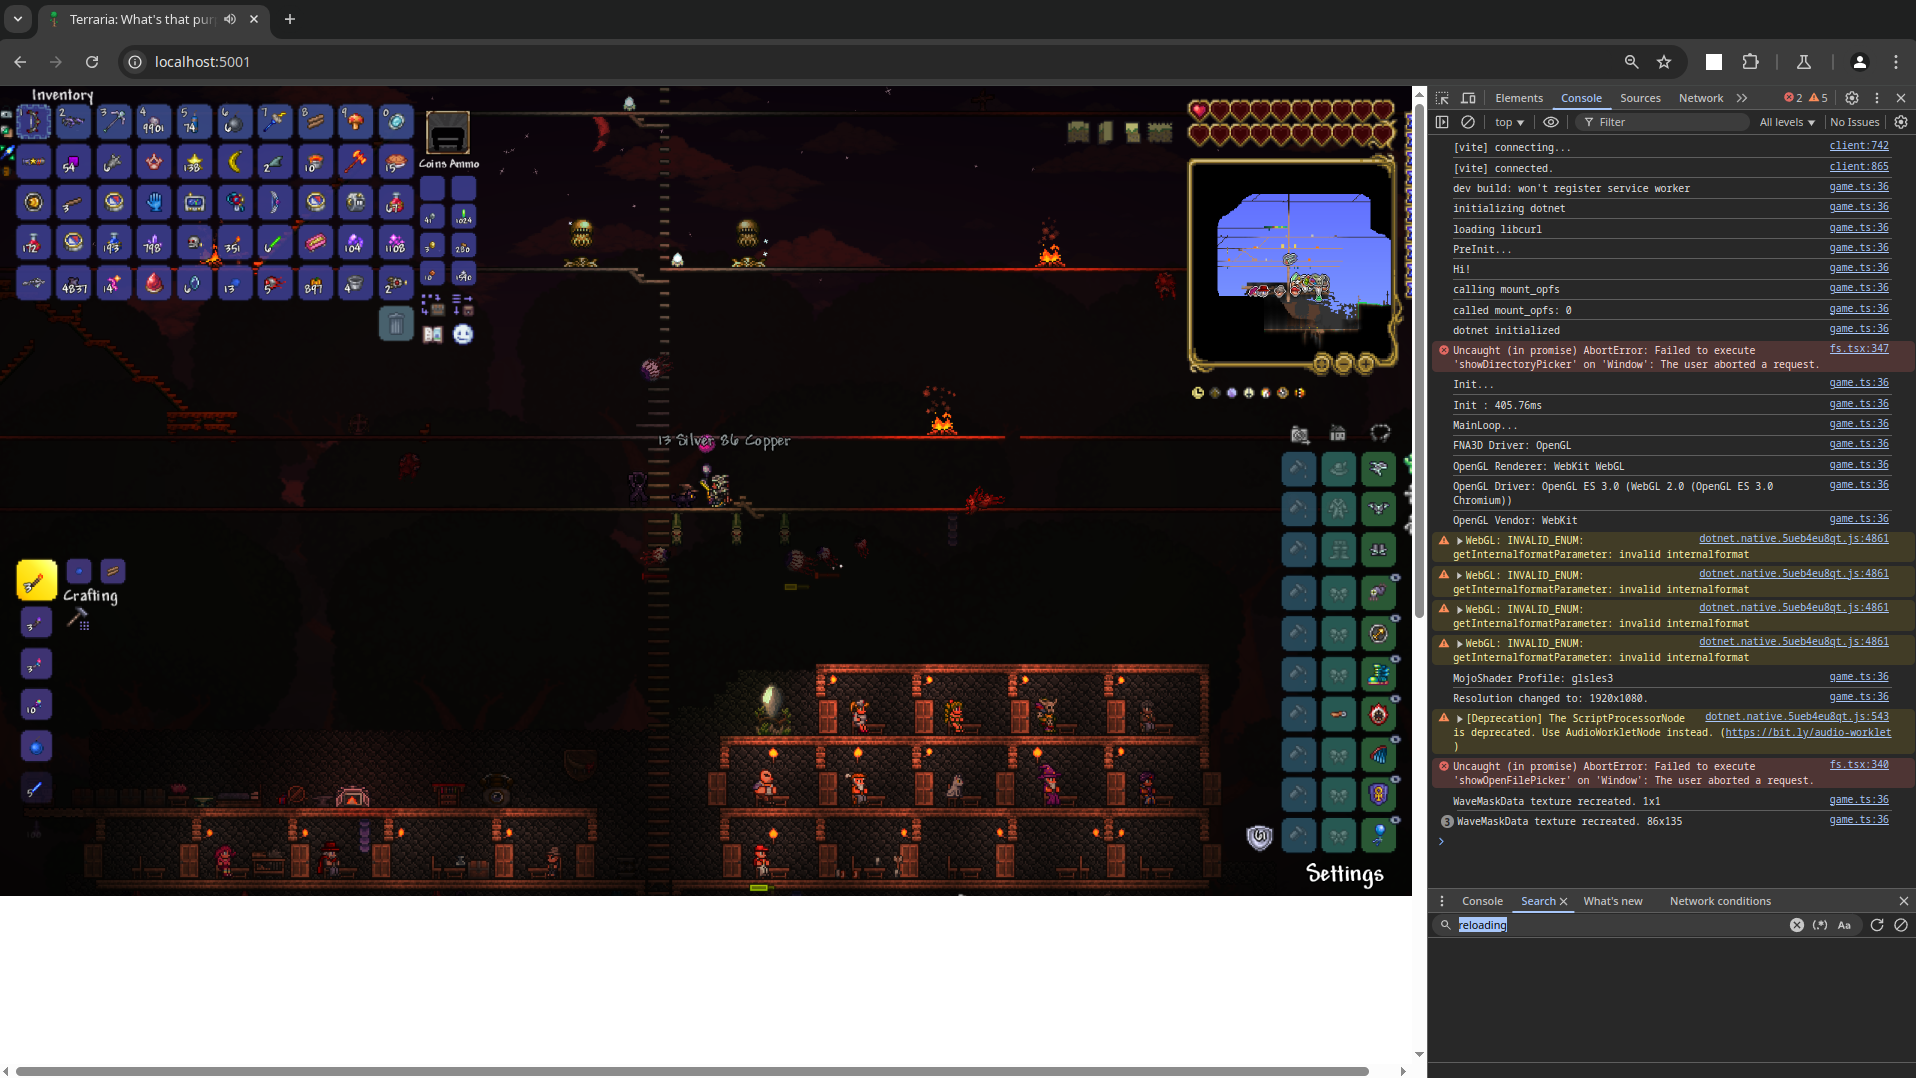Screen dimensions: 1916x1078
Task: Click the inventory trash can slot
Action: pos(396,324)
